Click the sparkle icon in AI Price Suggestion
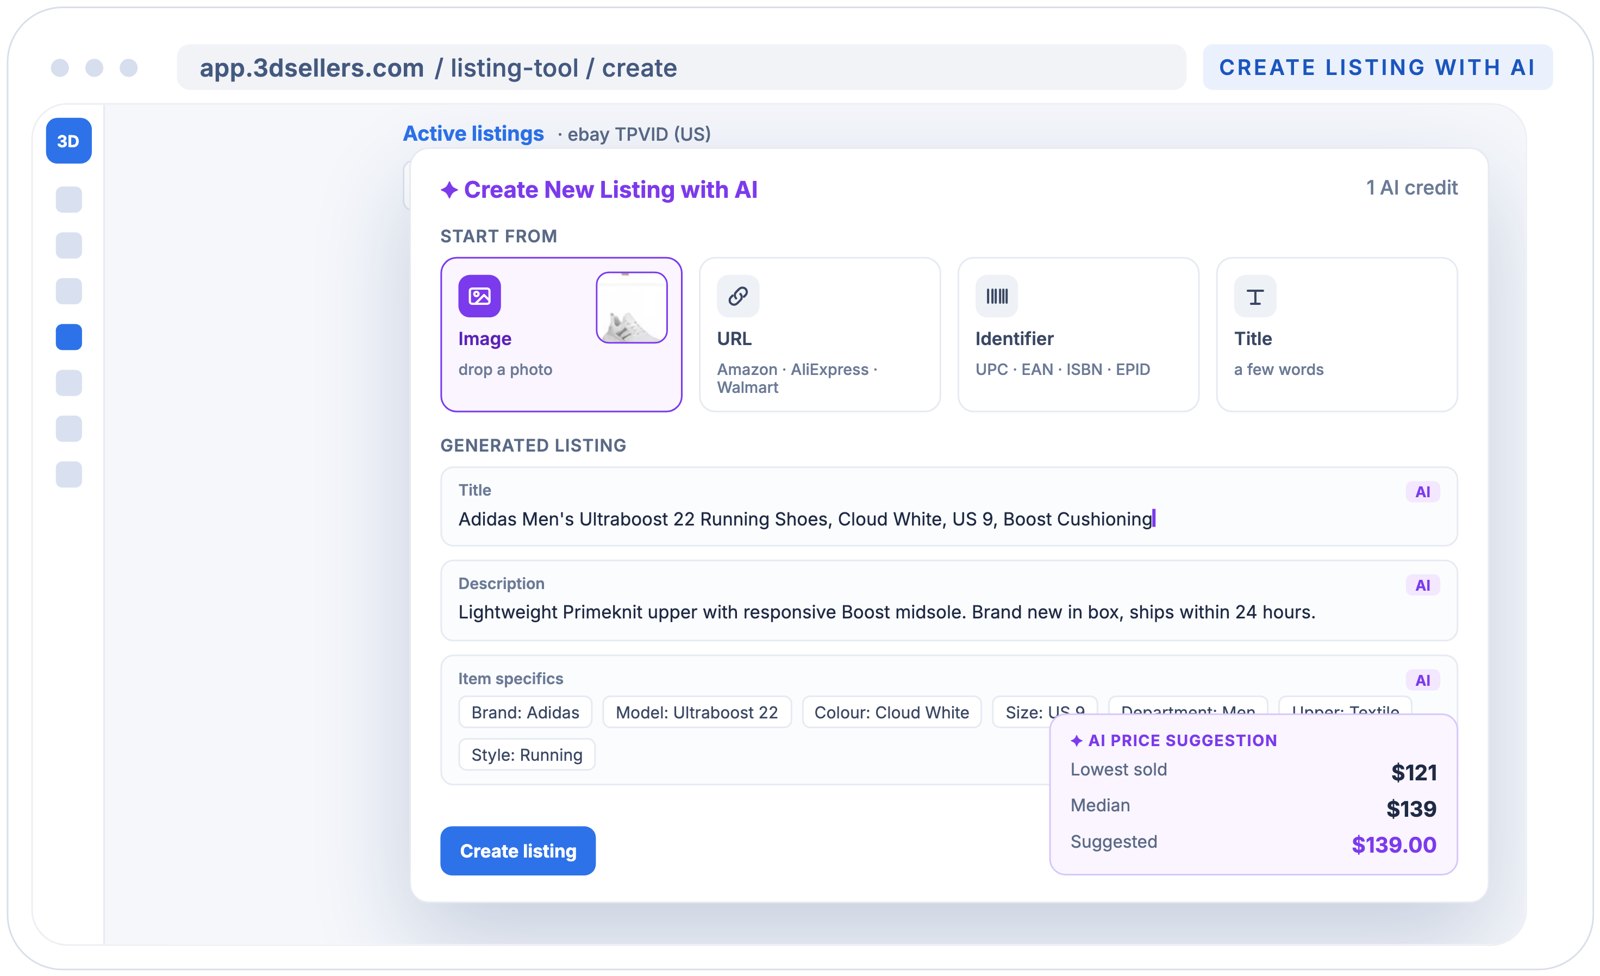This screenshot has width=1600, height=976. pyautogui.click(x=1076, y=741)
